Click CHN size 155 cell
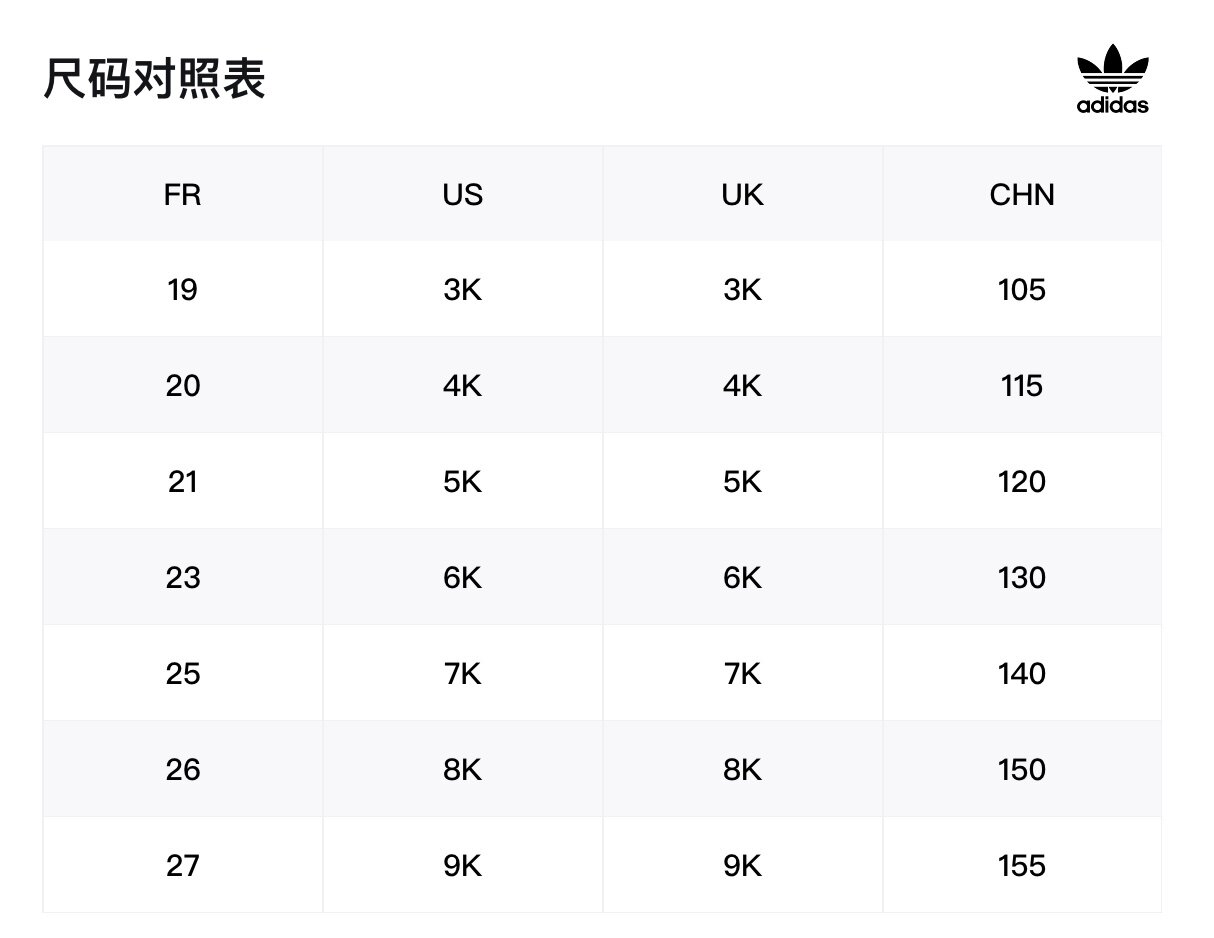This screenshot has width=1214, height=938. [x=1022, y=865]
